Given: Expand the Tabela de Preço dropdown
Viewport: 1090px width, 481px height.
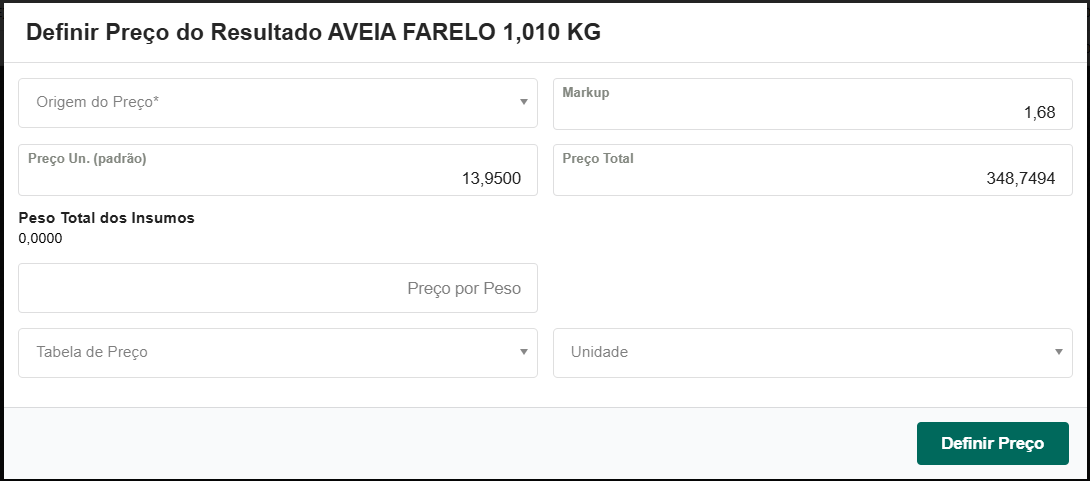Looking at the screenshot, I should click(x=270, y=352).
